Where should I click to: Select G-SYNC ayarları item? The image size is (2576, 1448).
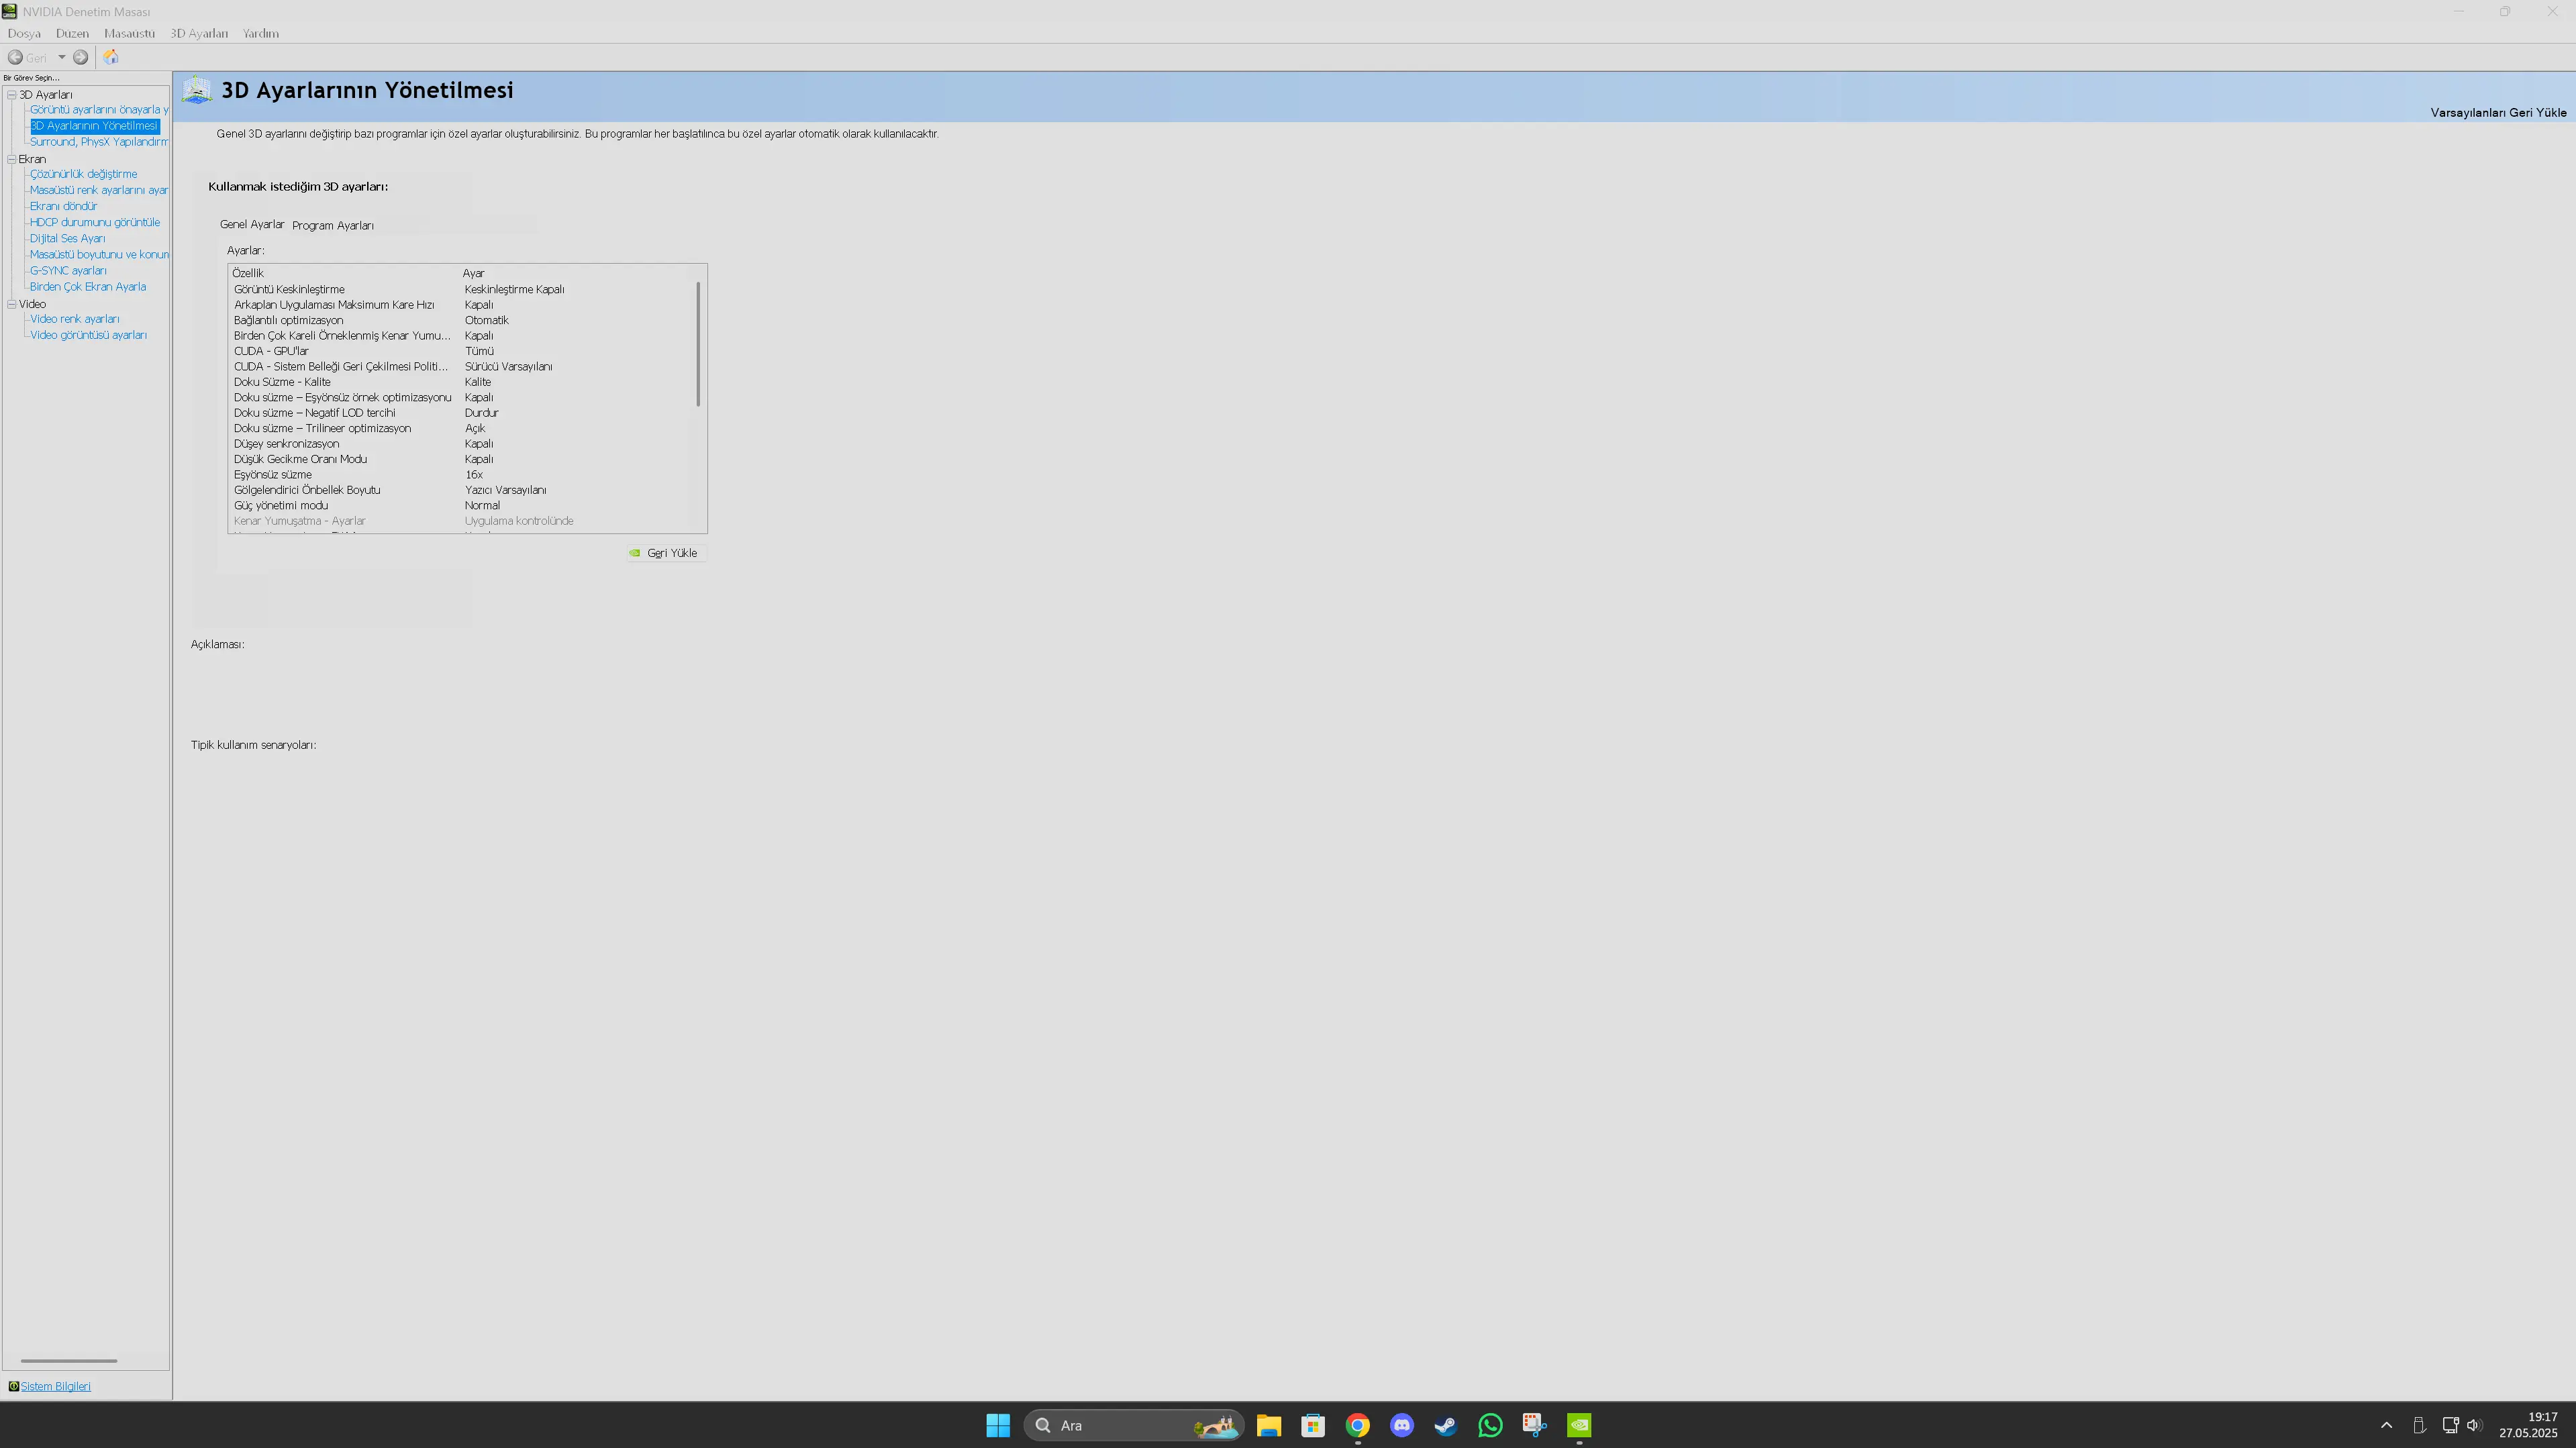click(68, 270)
